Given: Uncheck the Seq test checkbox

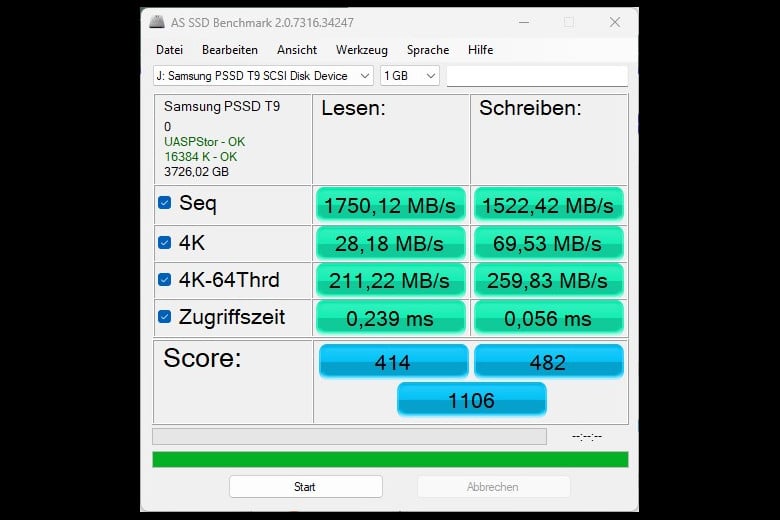Looking at the screenshot, I should click(x=165, y=203).
